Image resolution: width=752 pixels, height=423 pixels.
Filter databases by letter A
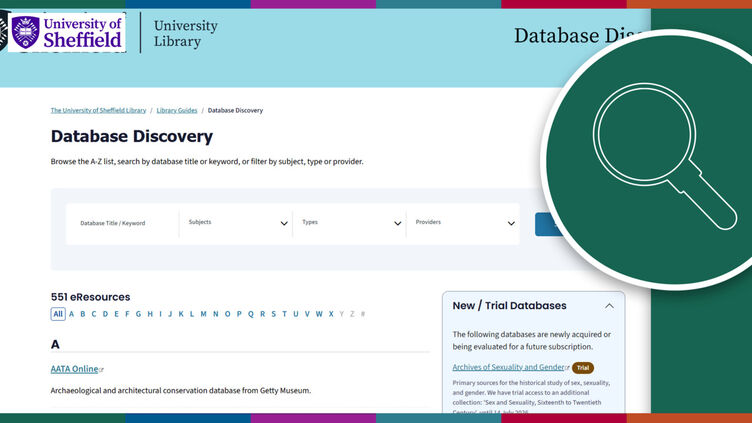[71, 314]
